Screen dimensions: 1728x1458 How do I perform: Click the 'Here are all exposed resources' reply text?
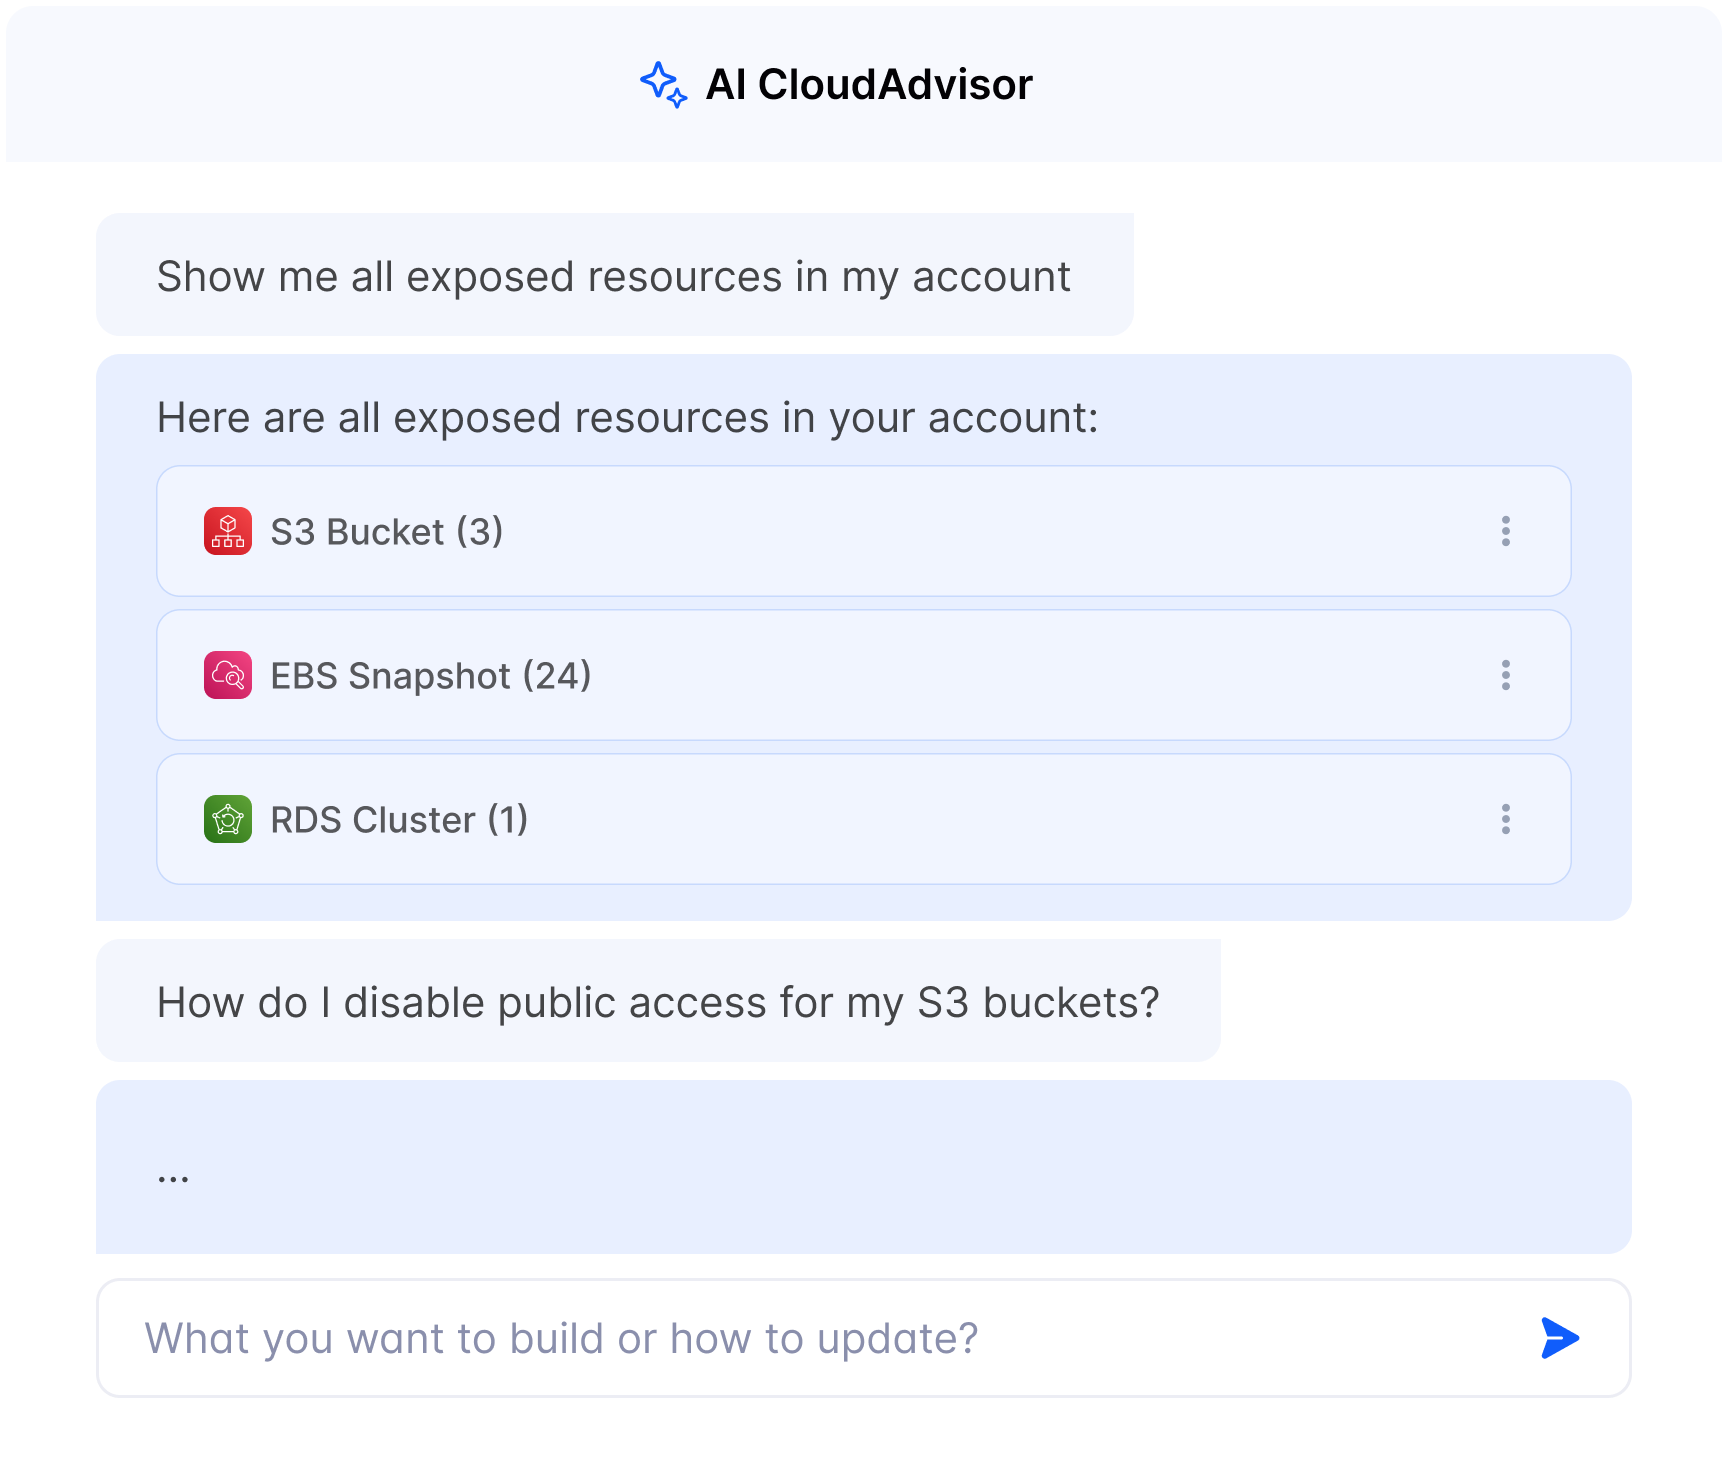pyautogui.click(x=628, y=418)
